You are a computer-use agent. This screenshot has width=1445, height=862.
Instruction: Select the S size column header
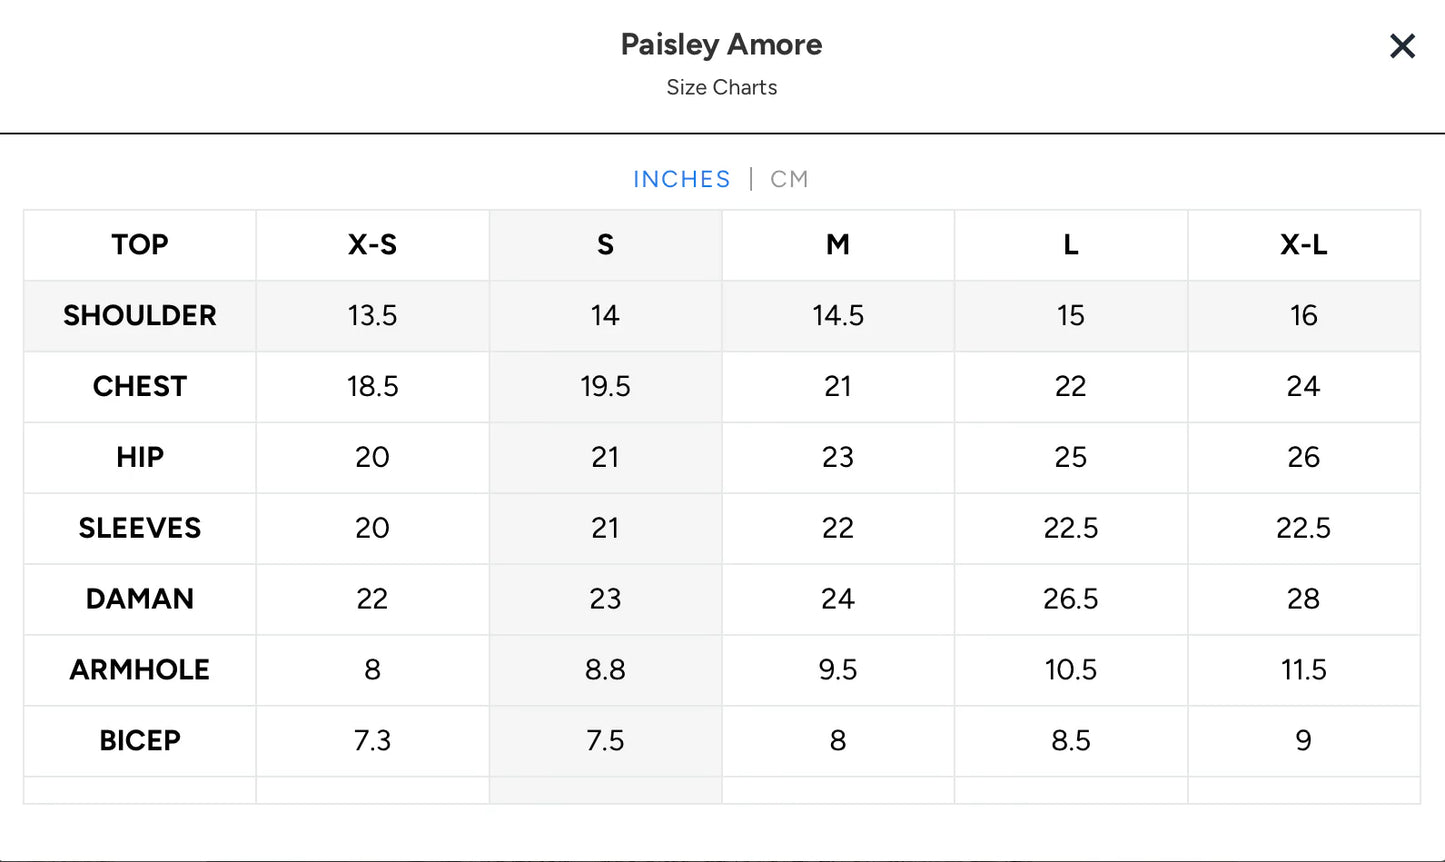[x=605, y=245]
